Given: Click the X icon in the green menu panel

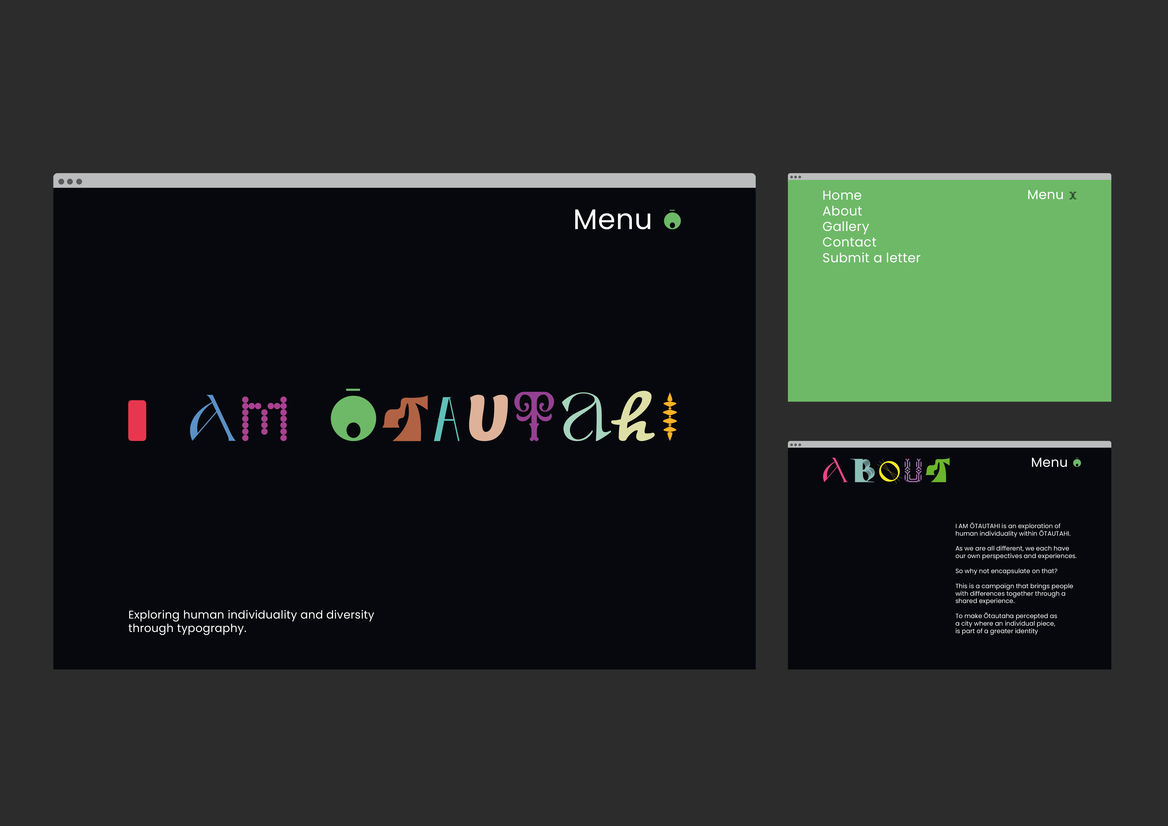Looking at the screenshot, I should pyautogui.click(x=1073, y=196).
